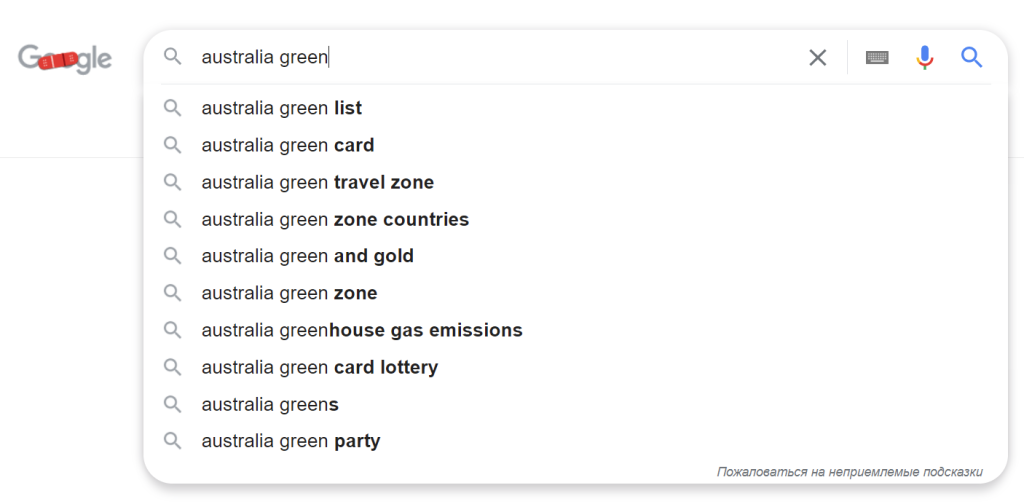The width and height of the screenshot is (1024, 504).
Task: Choose 'australia green zone countries' suggestion
Action: (x=575, y=219)
